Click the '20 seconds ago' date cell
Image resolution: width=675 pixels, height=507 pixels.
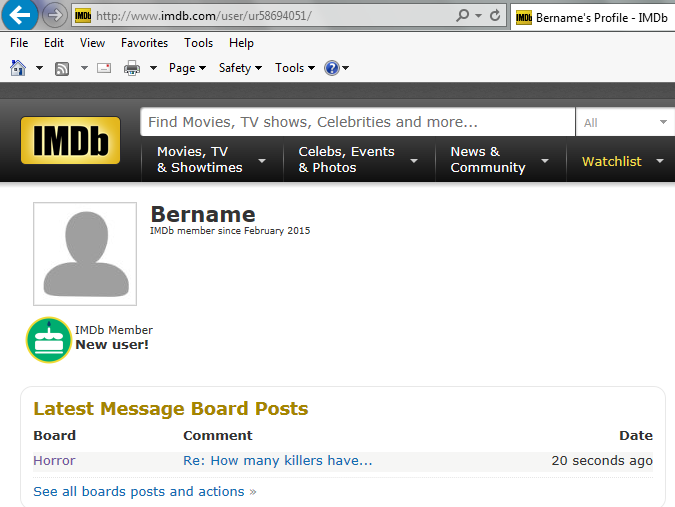coord(602,461)
